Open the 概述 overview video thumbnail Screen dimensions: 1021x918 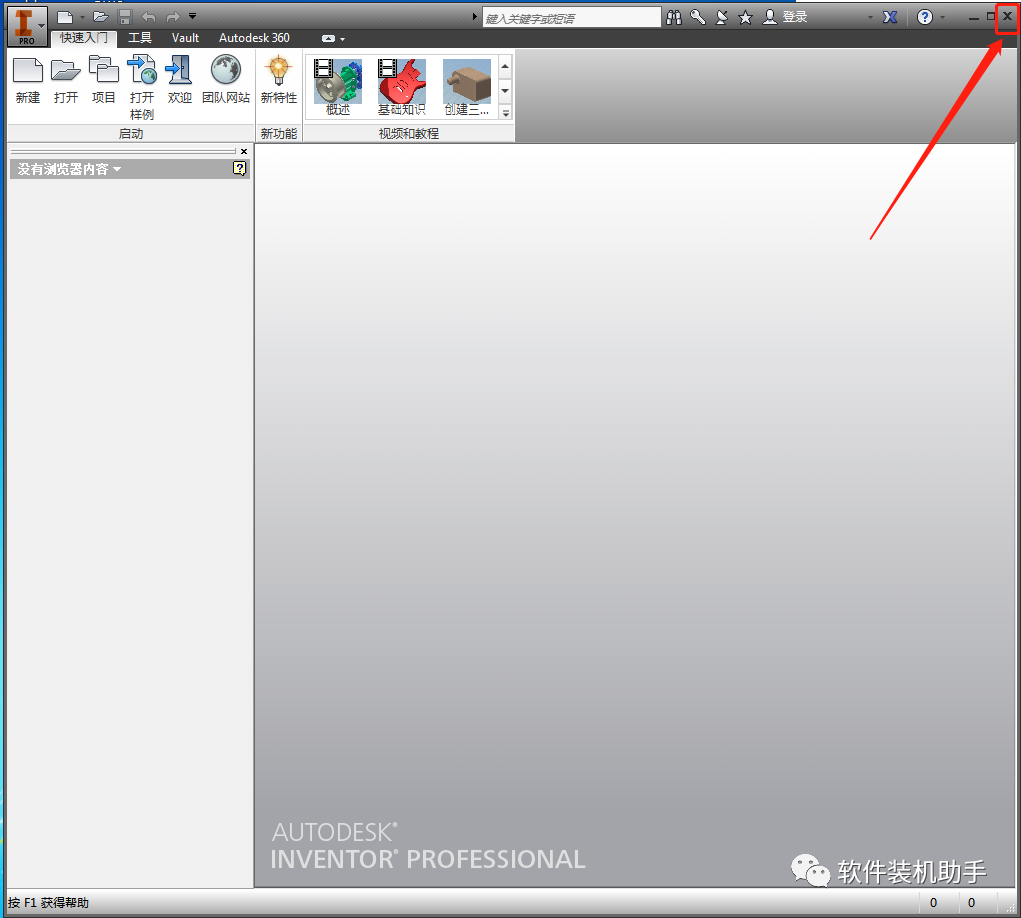tap(338, 87)
